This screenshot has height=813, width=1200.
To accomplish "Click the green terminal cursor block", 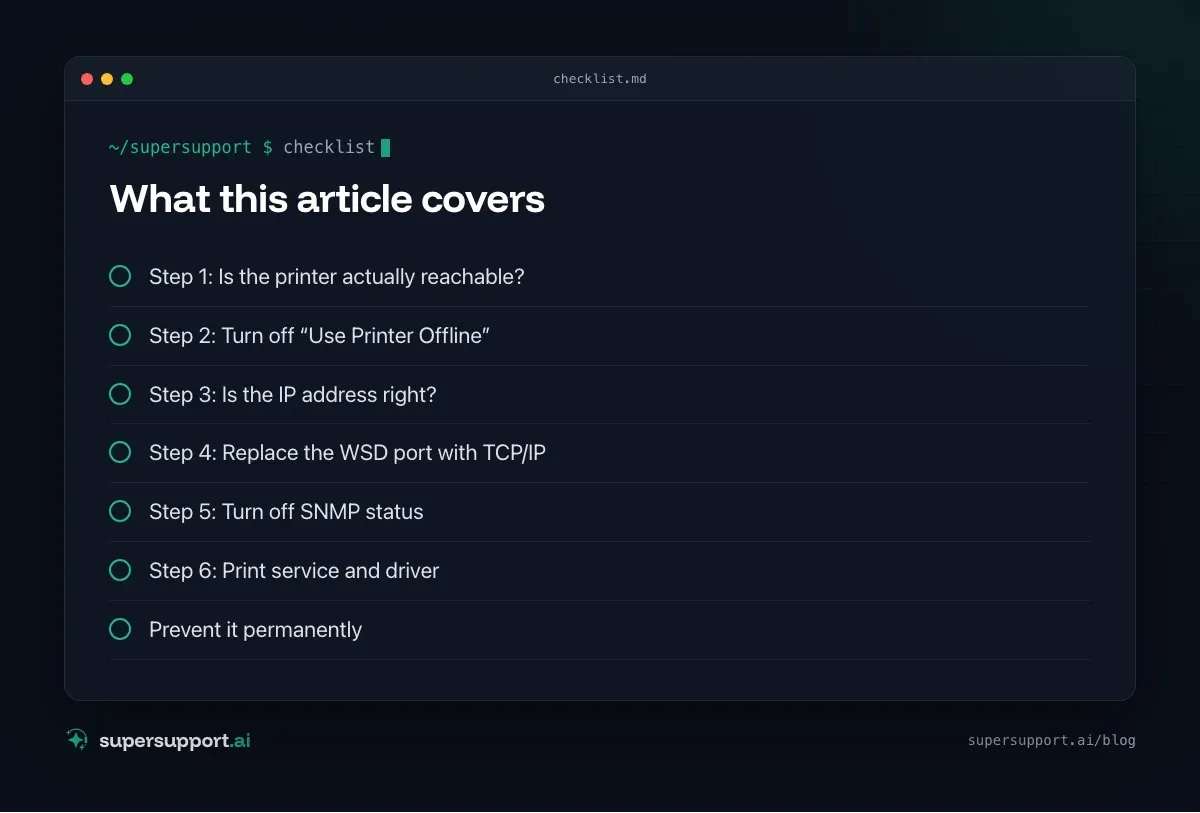I will click(386, 148).
